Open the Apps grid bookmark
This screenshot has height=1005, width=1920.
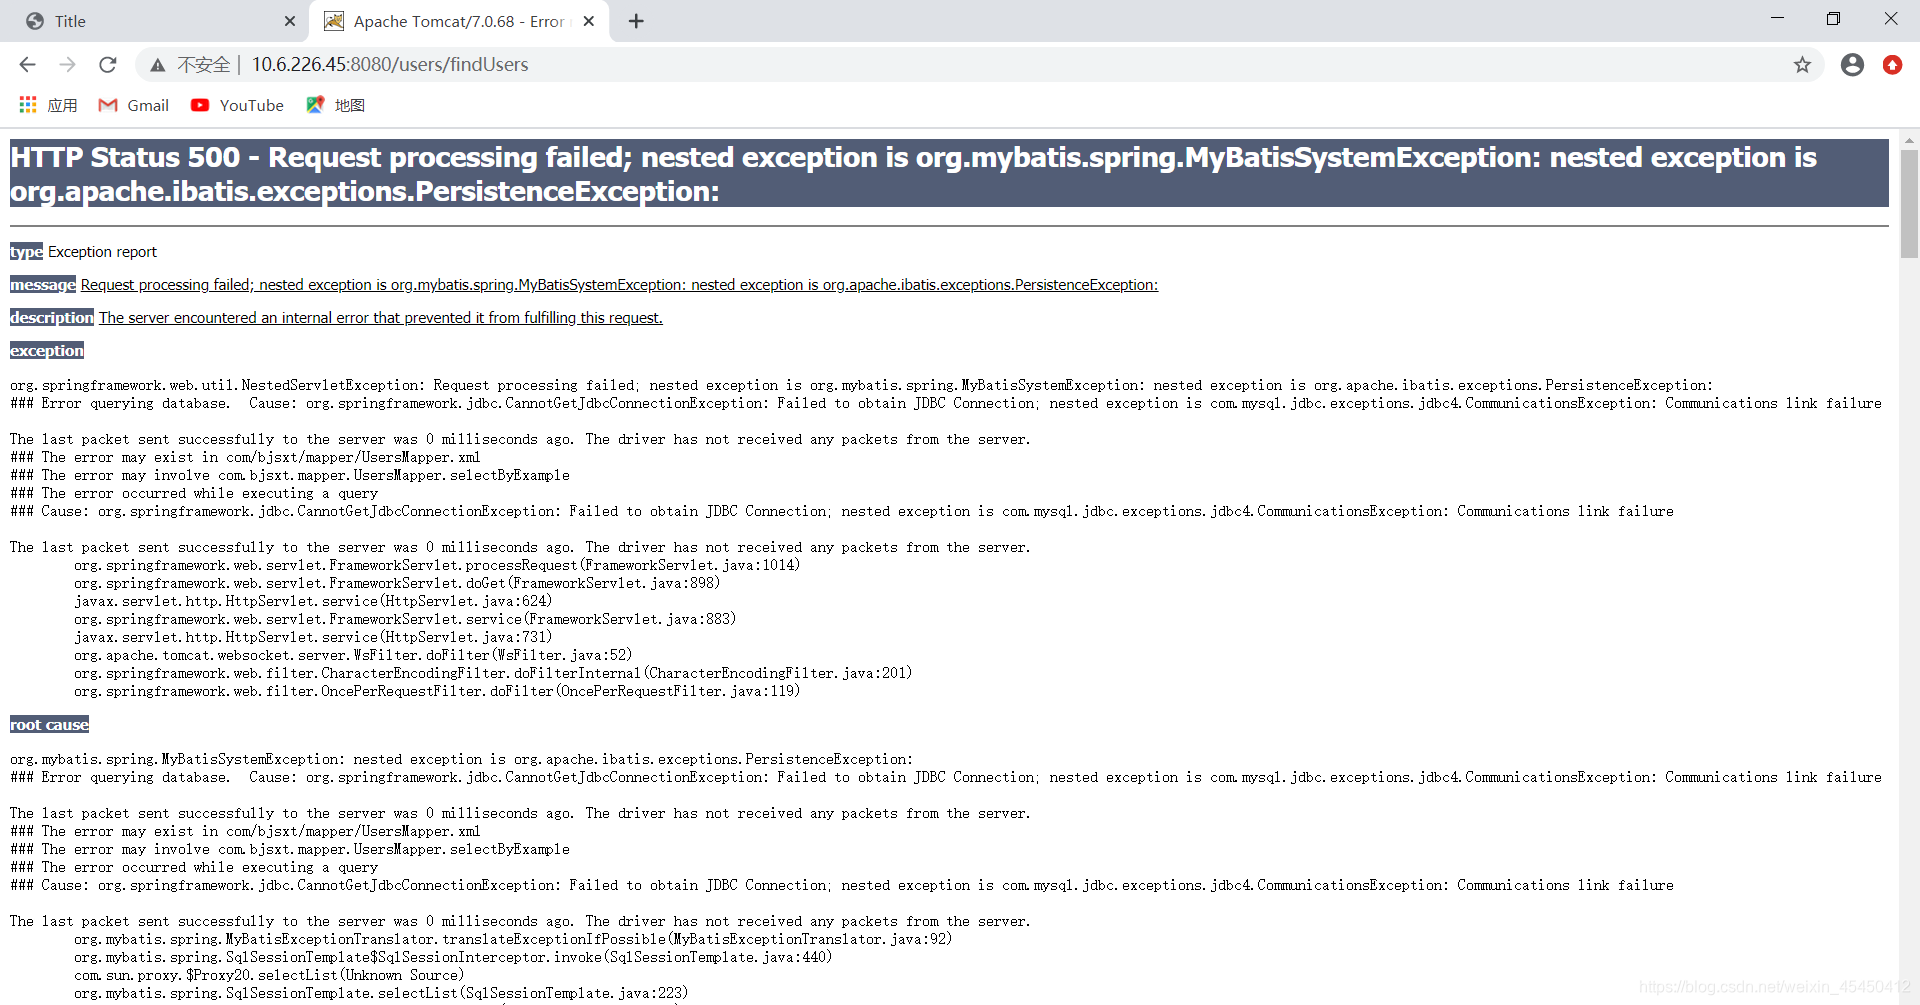(x=48, y=105)
